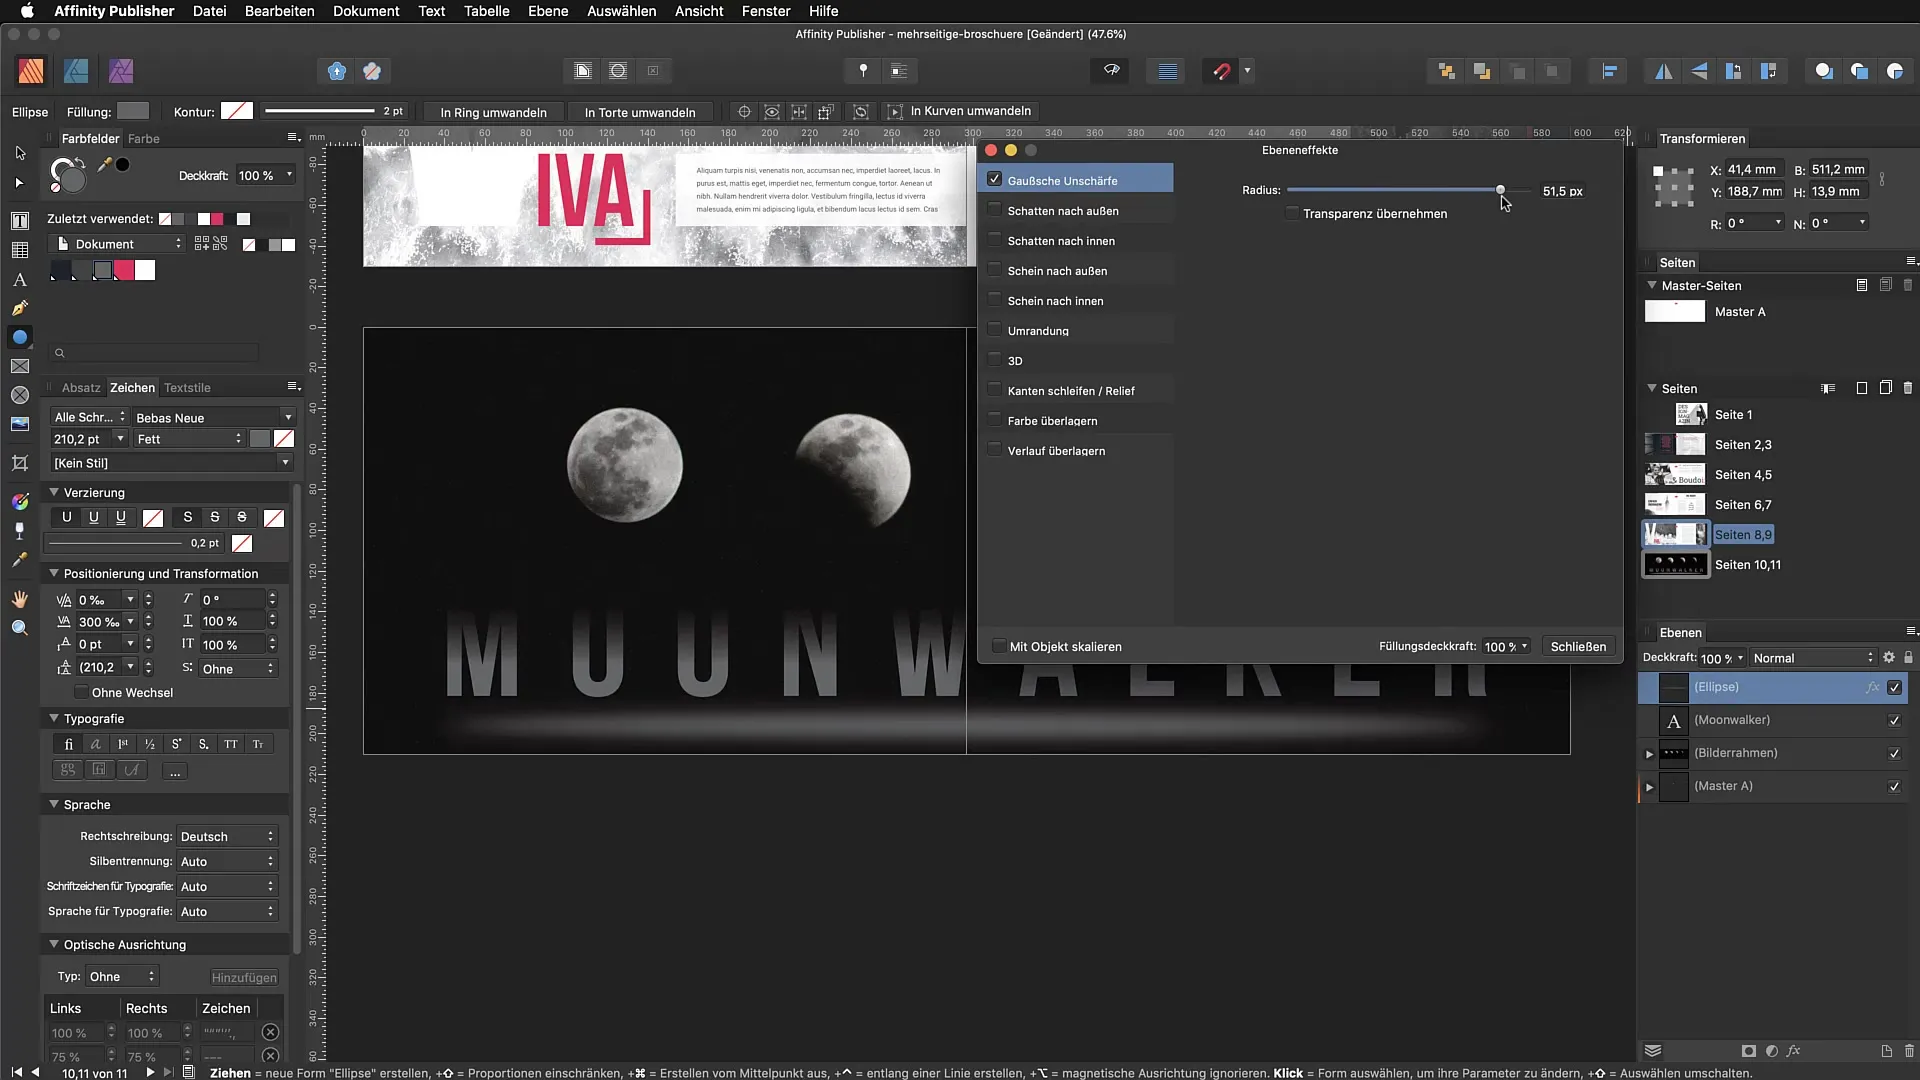Image resolution: width=1920 pixels, height=1080 pixels.
Task: Collapse Master-Seiten section
Action: click(x=1652, y=285)
